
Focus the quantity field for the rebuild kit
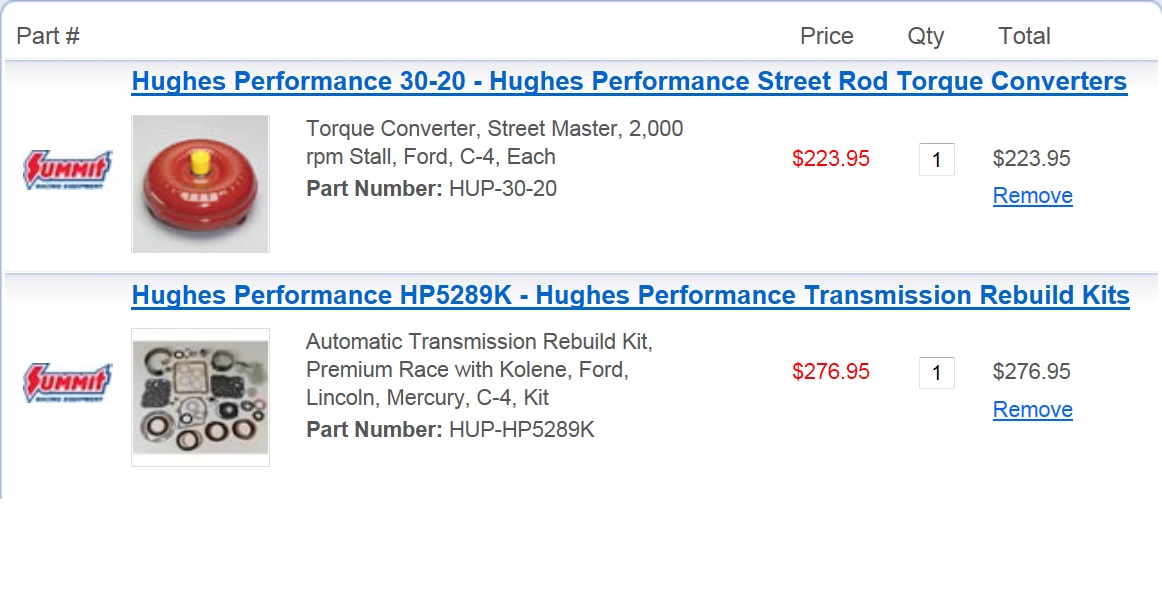pyautogui.click(x=937, y=373)
